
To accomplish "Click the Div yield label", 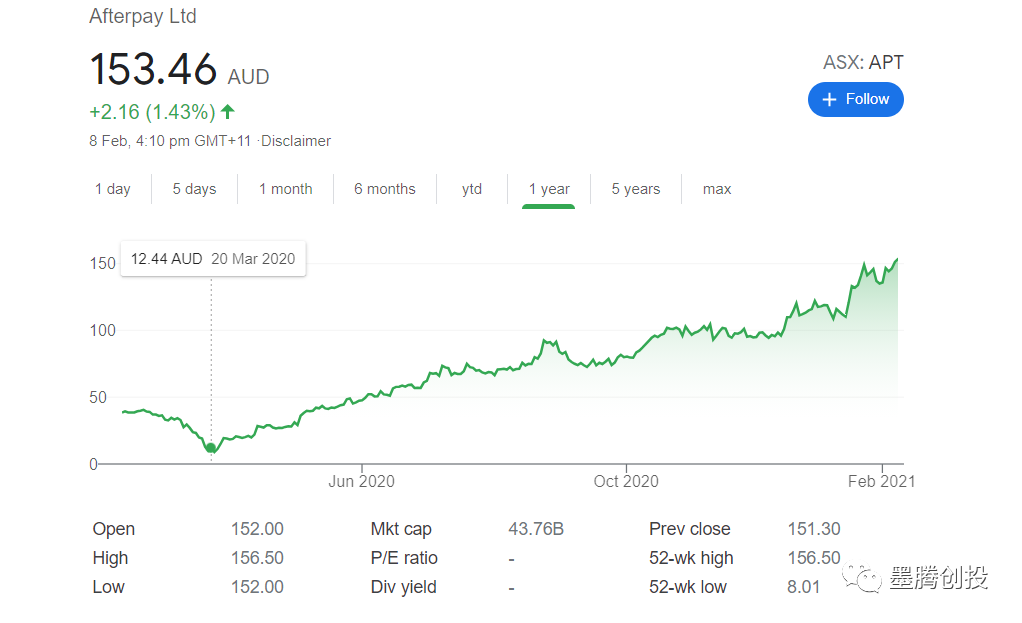I will coord(403,587).
